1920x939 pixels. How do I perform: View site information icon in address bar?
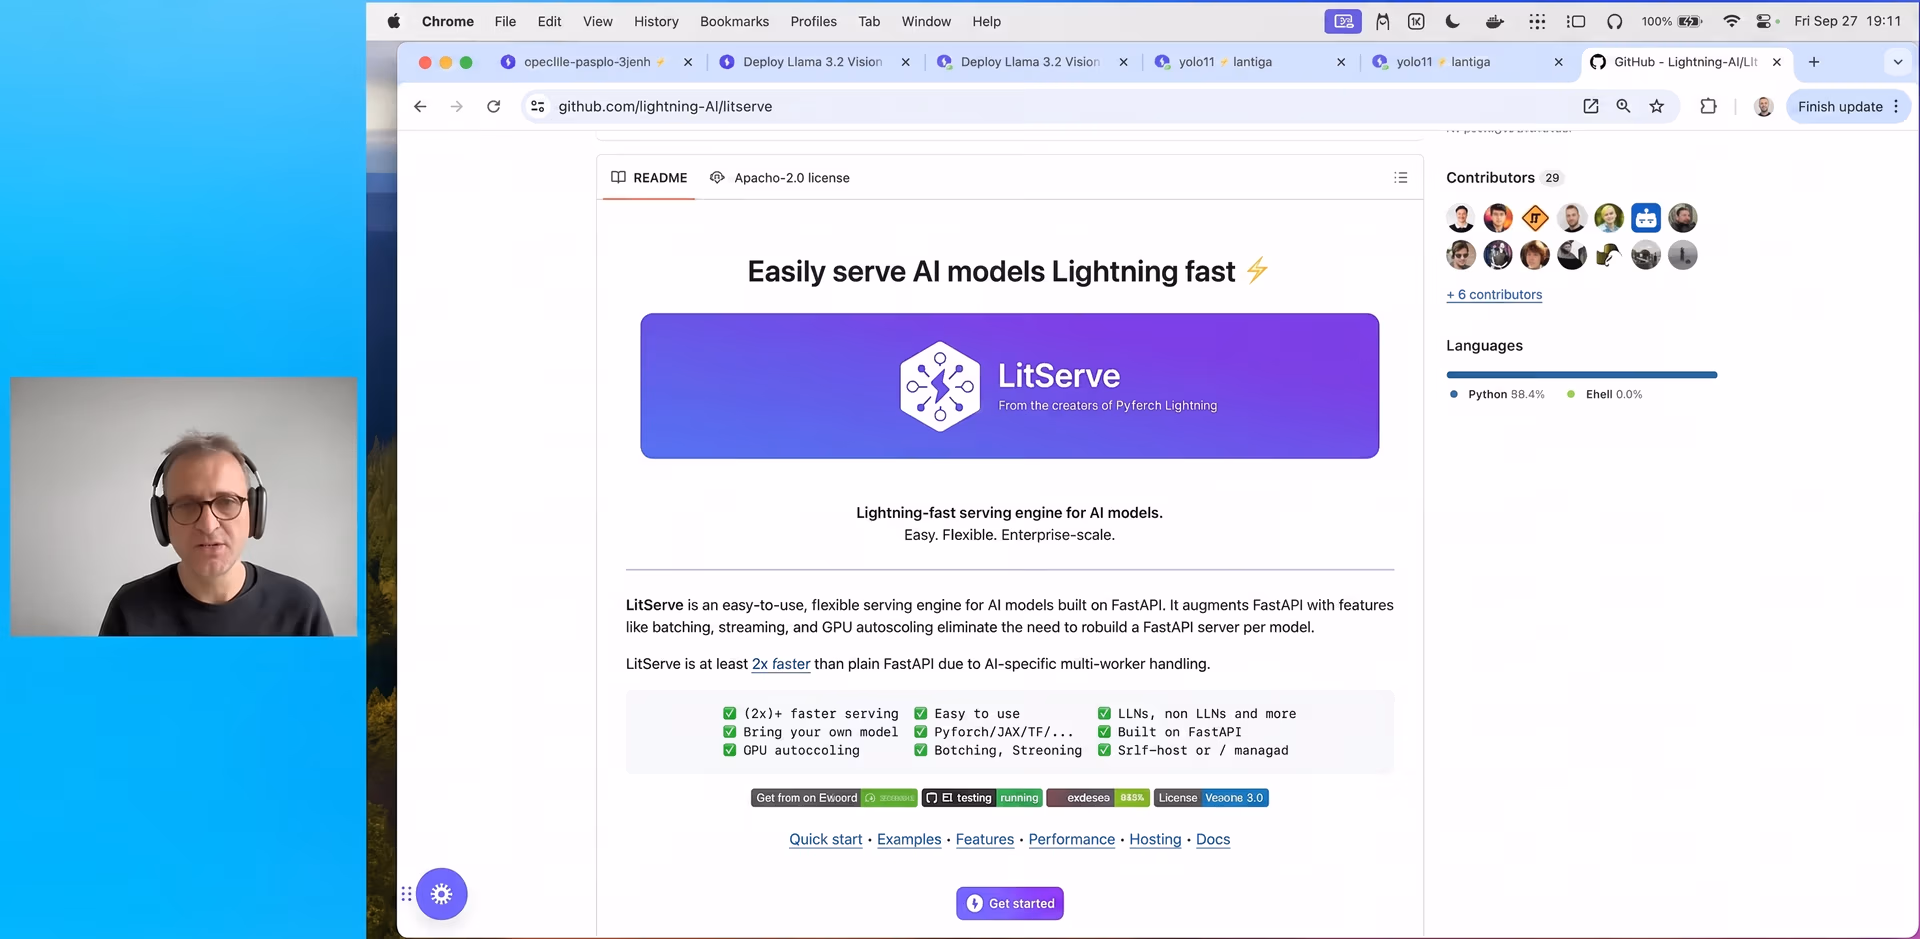[538, 106]
